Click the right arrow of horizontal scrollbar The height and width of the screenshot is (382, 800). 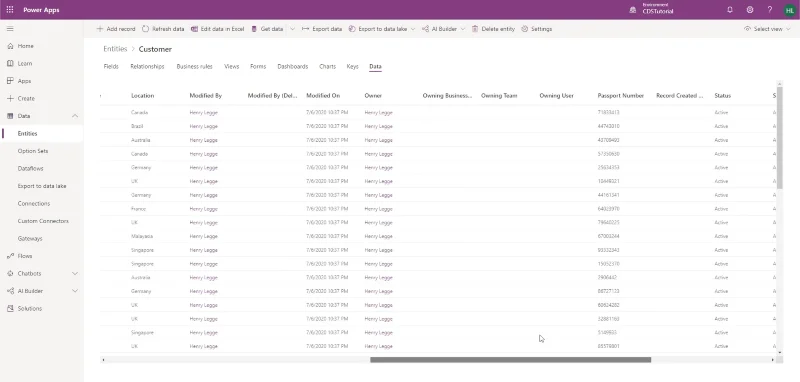click(x=773, y=360)
